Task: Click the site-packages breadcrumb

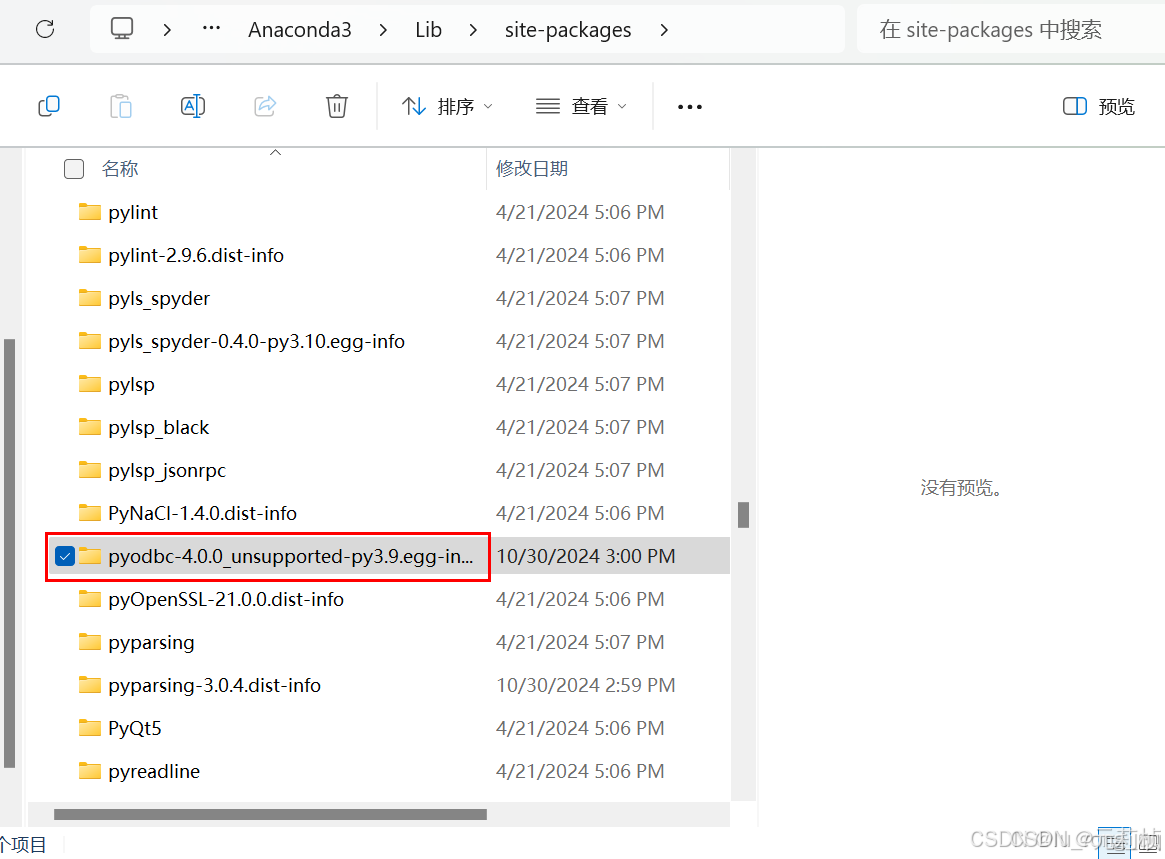Action: [568, 30]
